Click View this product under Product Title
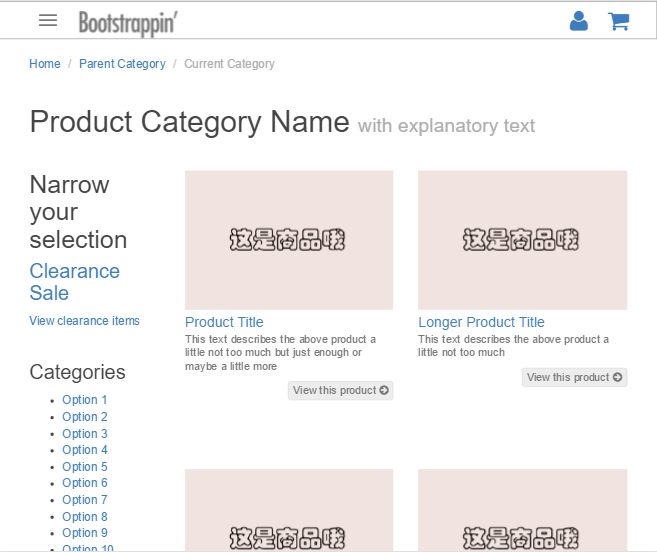 [340, 390]
